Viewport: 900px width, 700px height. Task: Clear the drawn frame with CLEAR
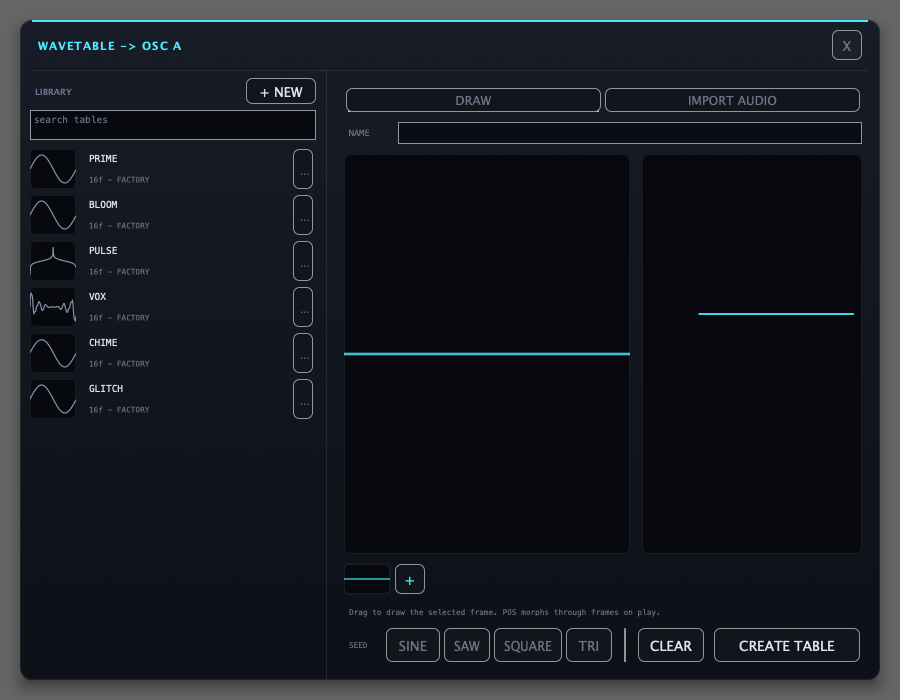670,645
